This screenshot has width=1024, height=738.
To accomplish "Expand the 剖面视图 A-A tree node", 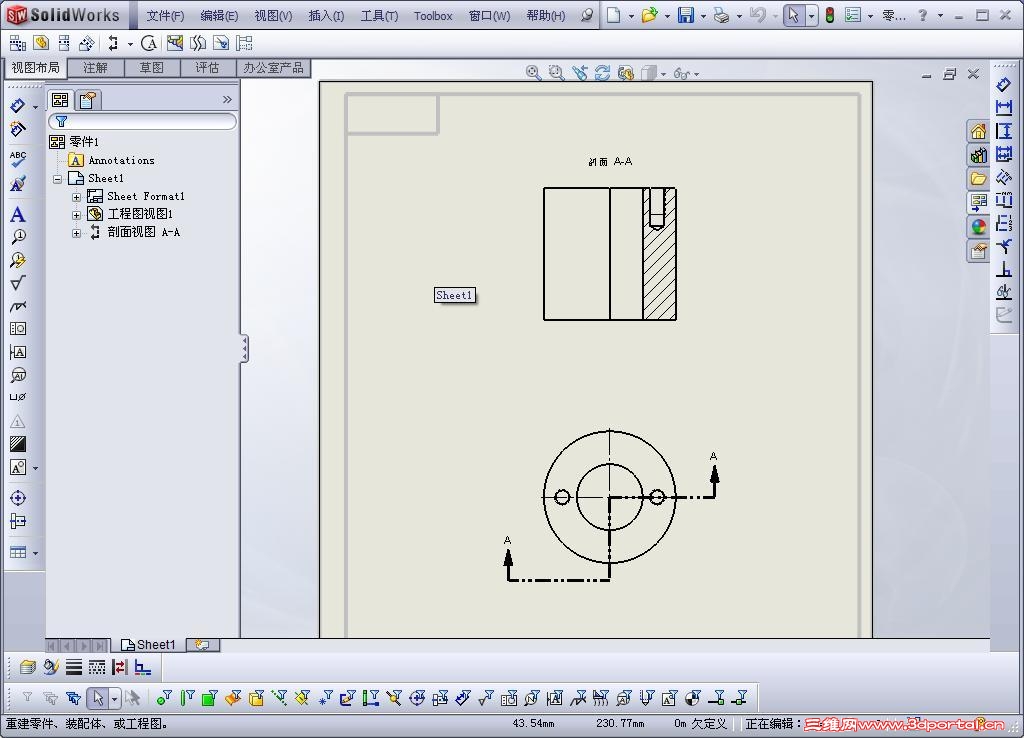I will click(x=76, y=233).
